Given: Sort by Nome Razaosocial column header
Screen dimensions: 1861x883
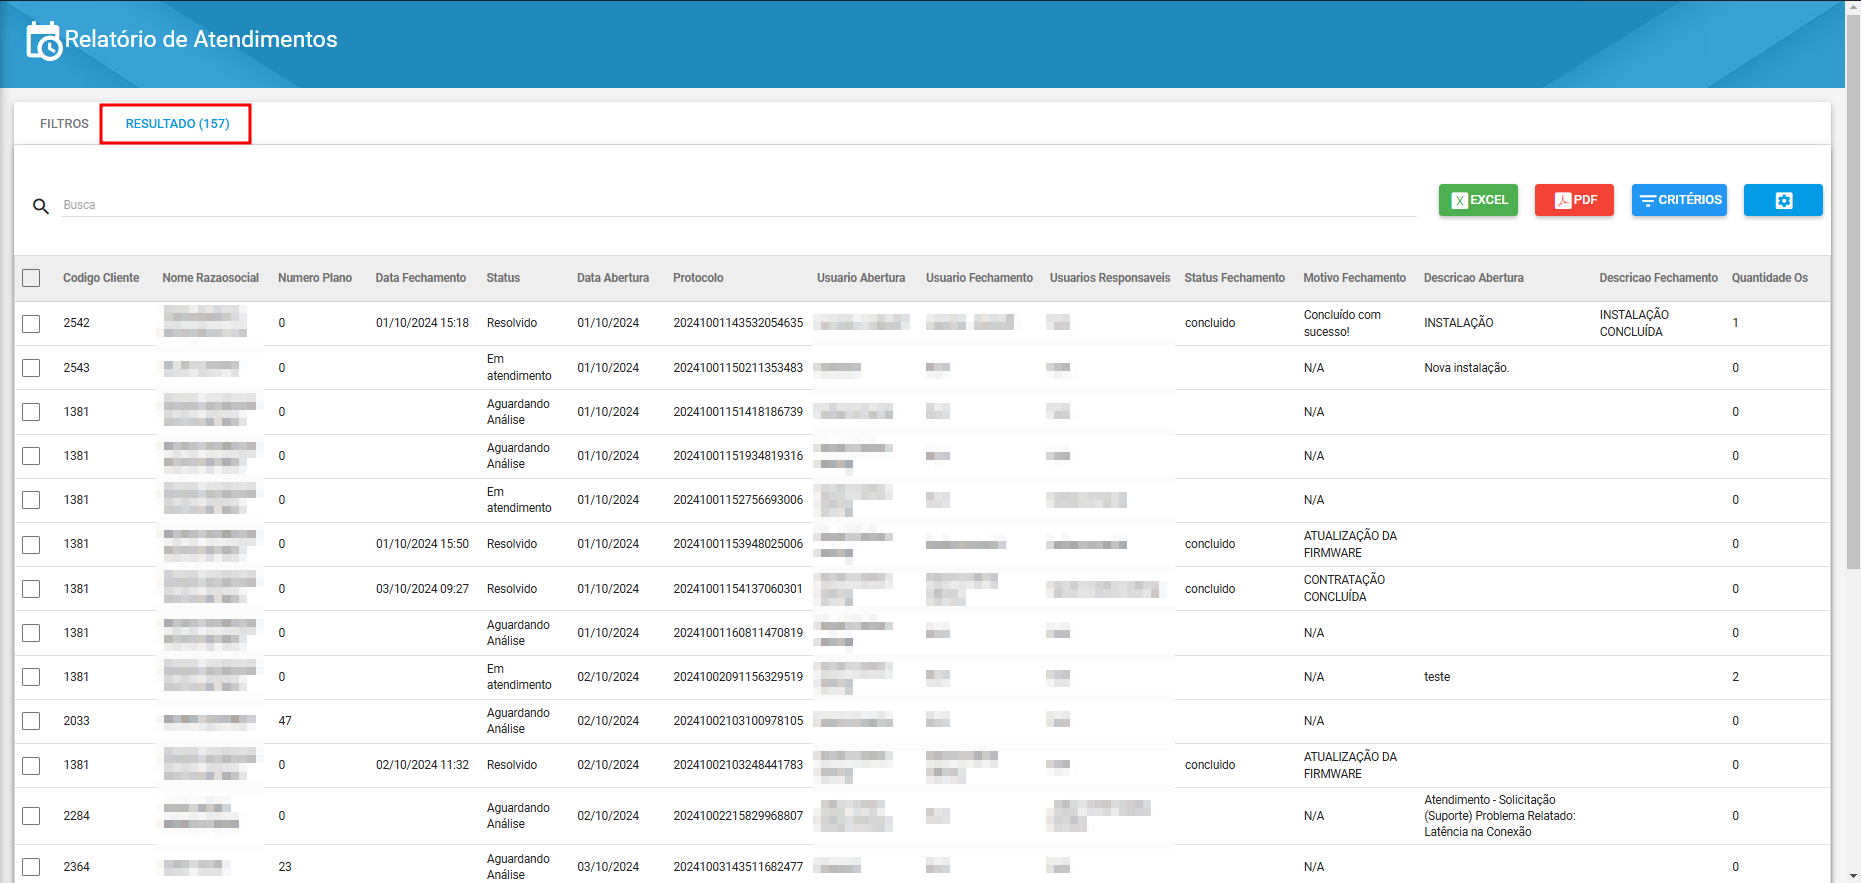Looking at the screenshot, I should pyautogui.click(x=210, y=278).
